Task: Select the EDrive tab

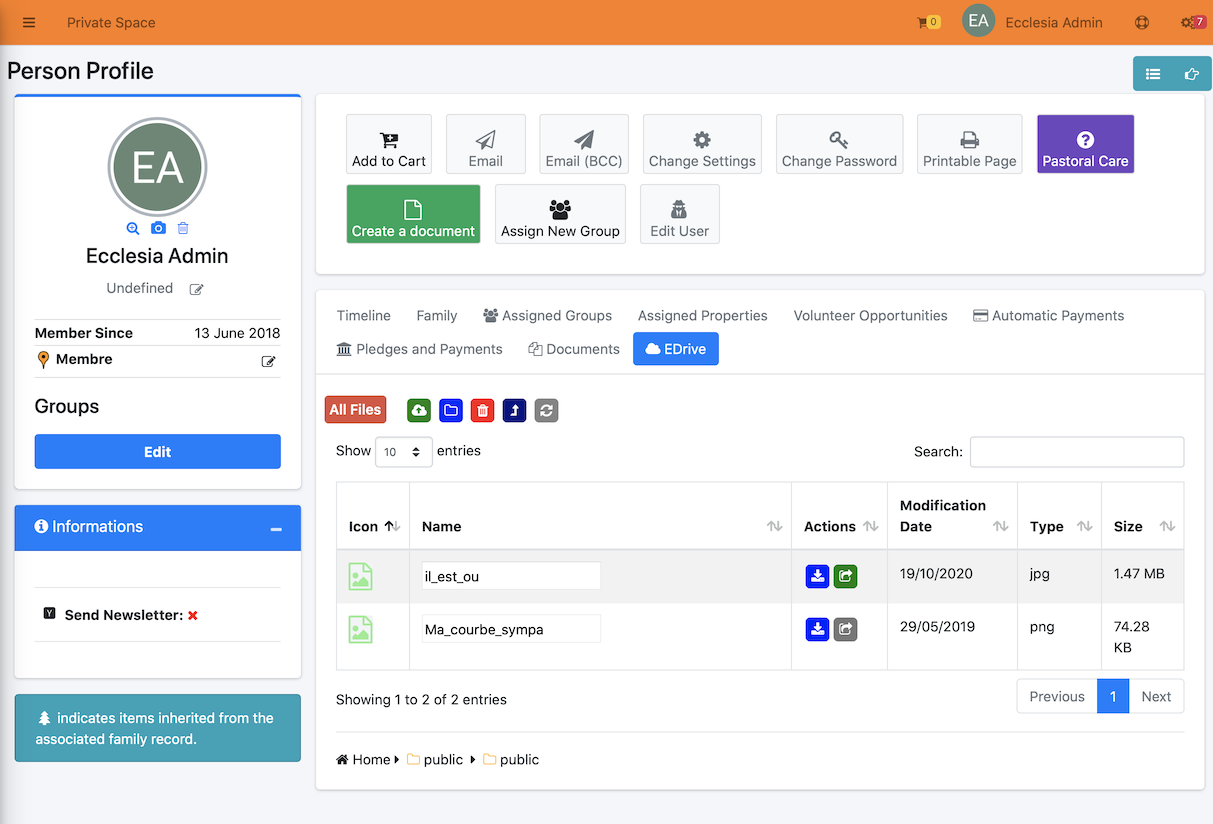Action: [x=676, y=349]
